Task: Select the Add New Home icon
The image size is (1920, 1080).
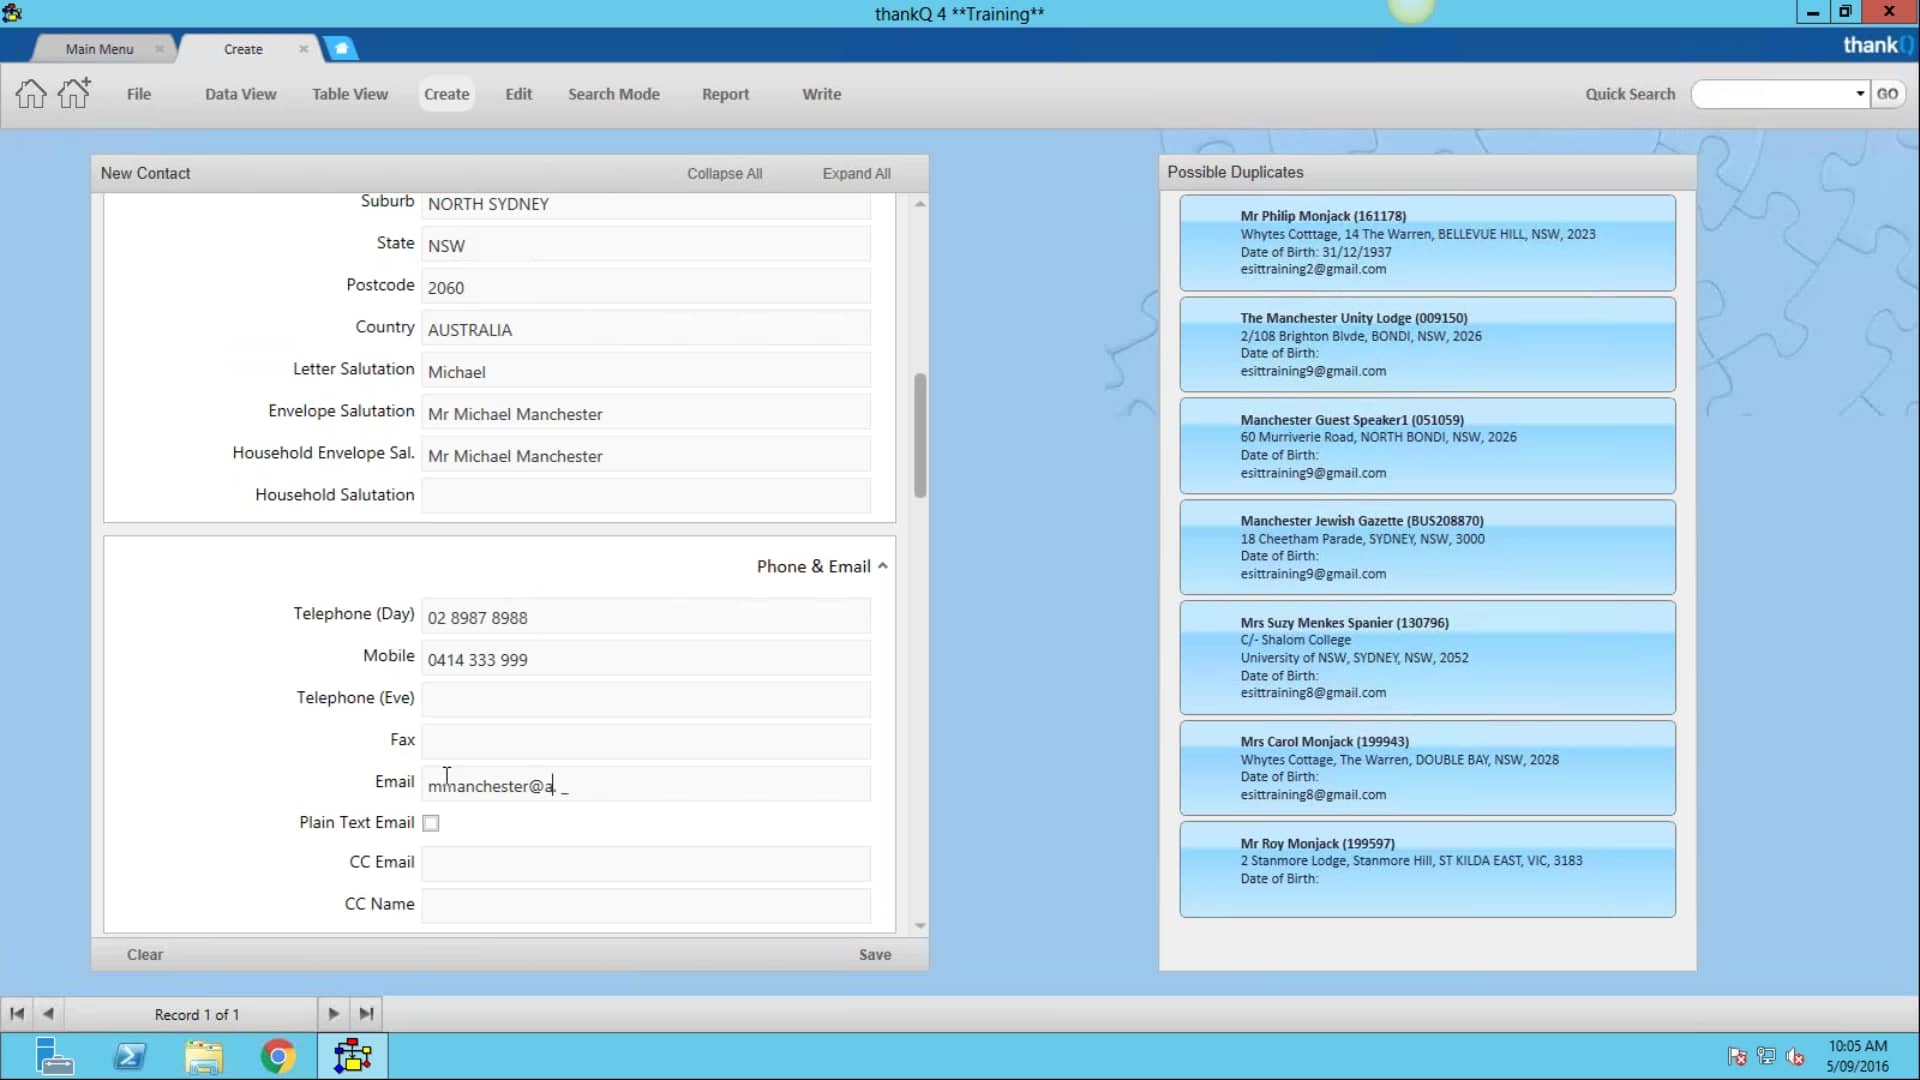Action: pyautogui.click(x=73, y=93)
